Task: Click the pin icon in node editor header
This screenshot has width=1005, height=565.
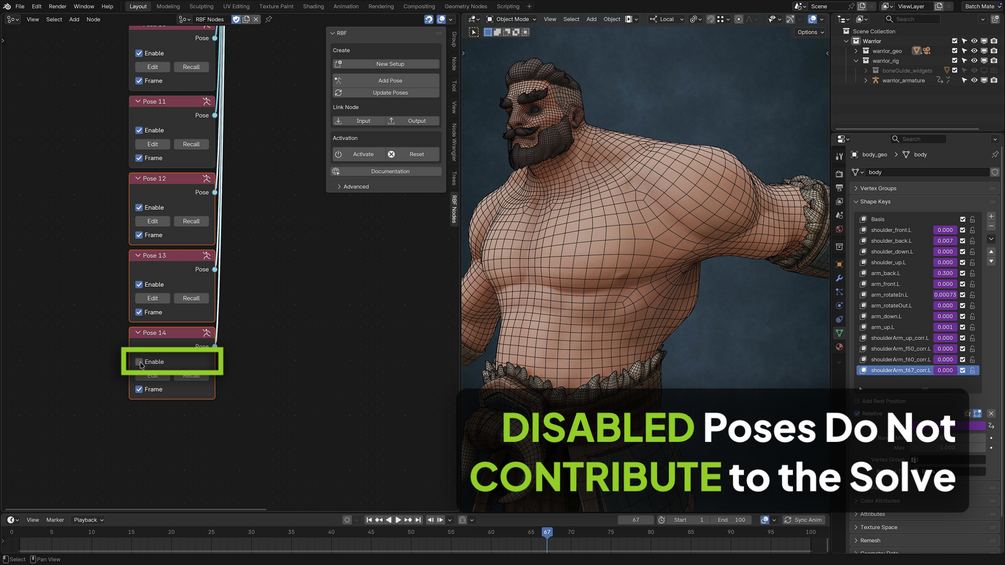Action: (x=269, y=19)
